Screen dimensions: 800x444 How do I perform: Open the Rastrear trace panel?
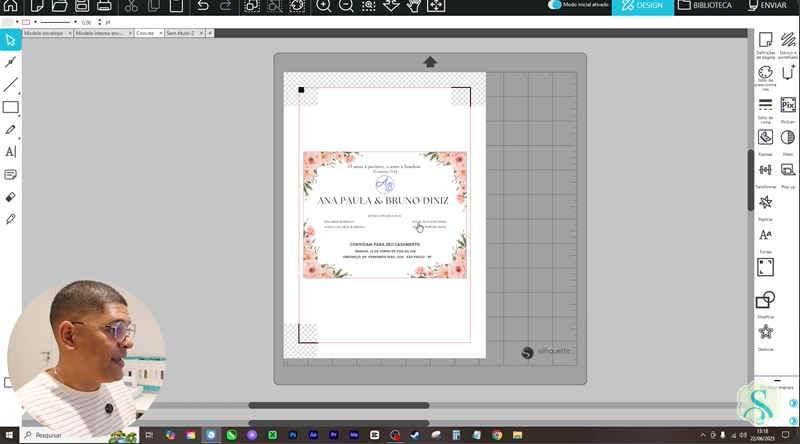click(x=765, y=142)
